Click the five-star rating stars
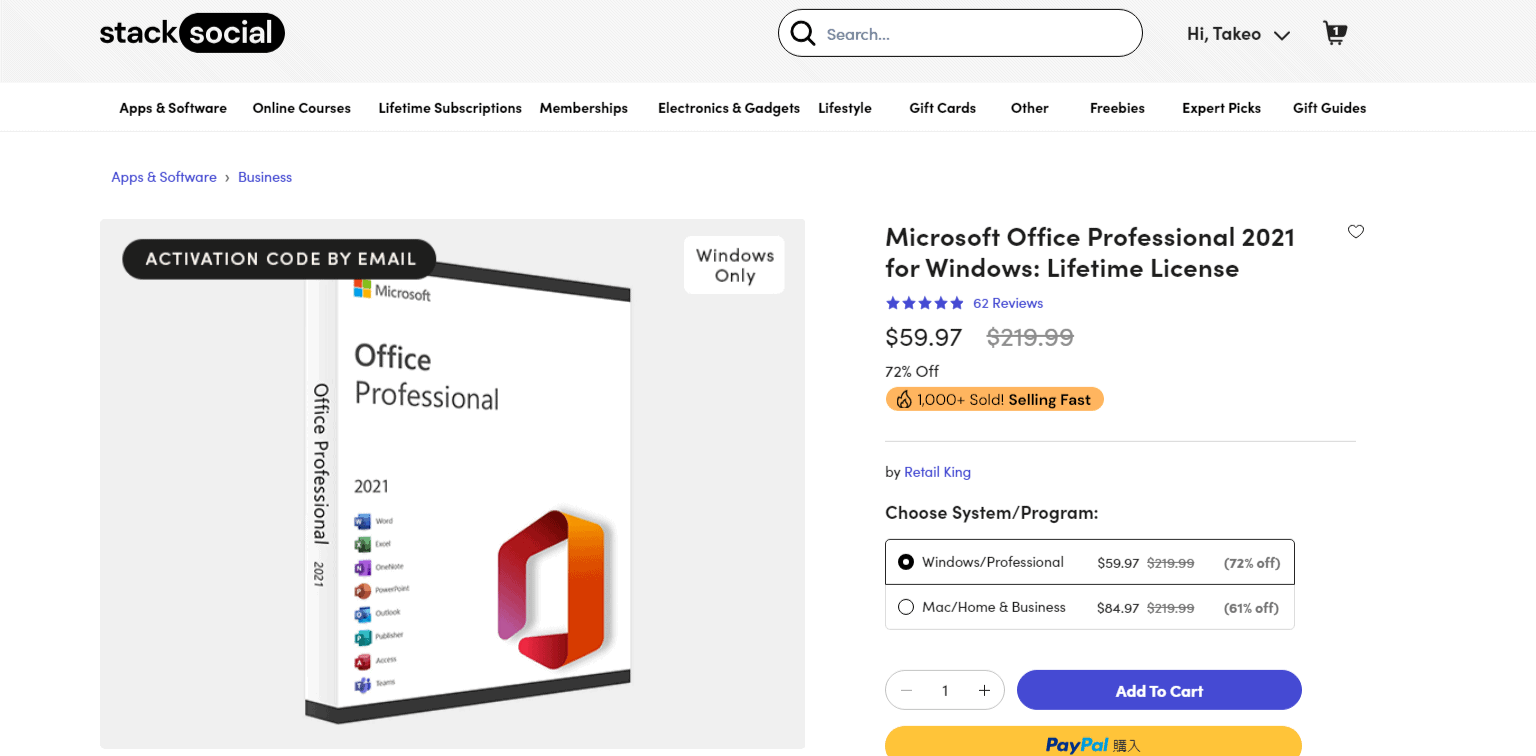1536x756 pixels. pyautogui.click(x=924, y=302)
